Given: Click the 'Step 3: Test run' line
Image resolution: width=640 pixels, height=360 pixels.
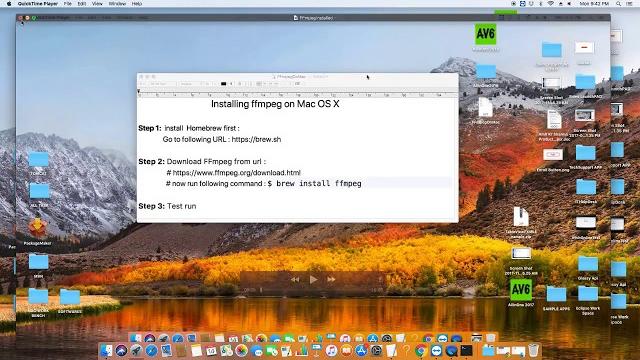Looking at the screenshot, I should [x=167, y=206].
